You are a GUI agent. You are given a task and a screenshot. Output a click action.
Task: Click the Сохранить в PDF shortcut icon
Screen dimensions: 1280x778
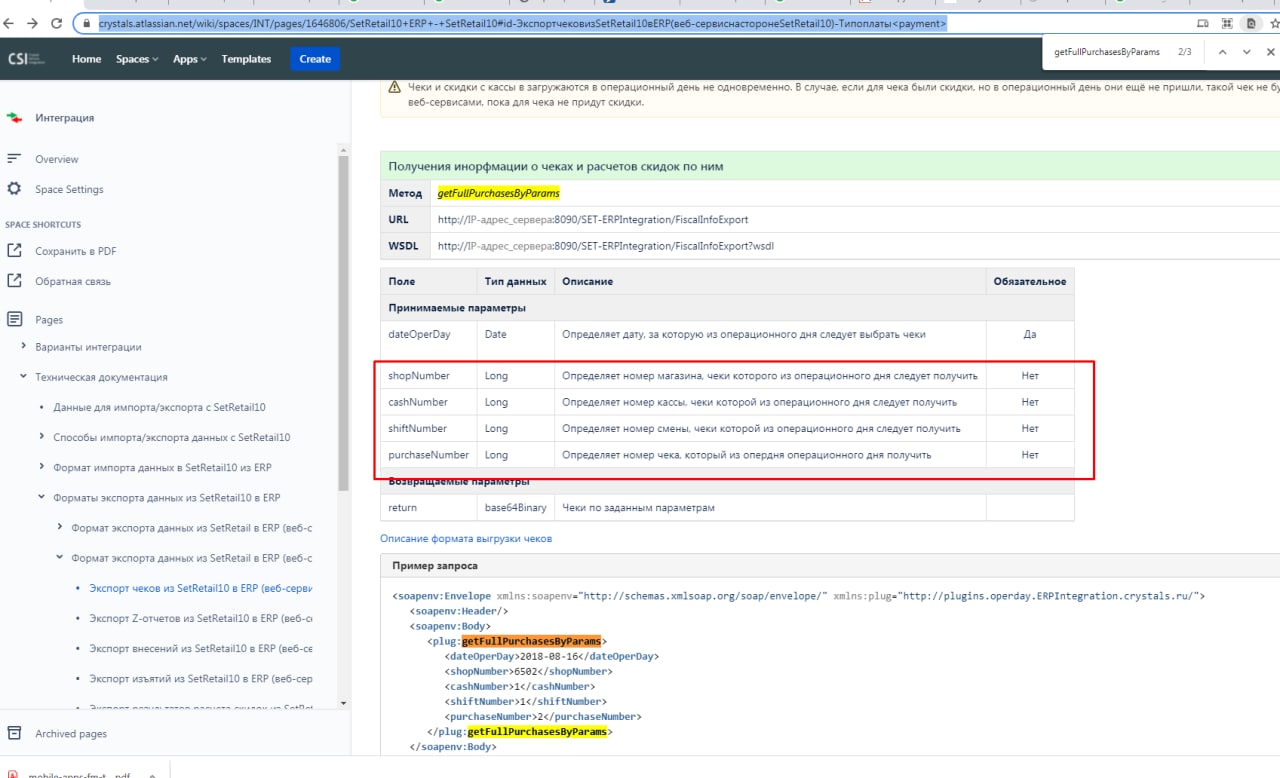click(14, 251)
